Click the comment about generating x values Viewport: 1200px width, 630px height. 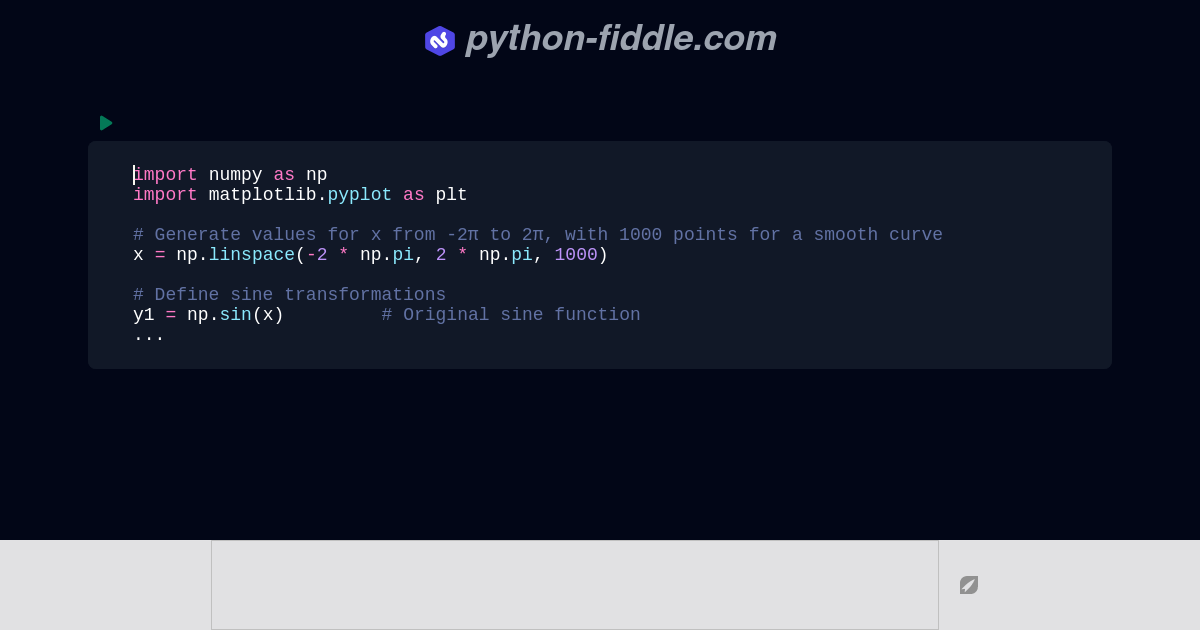coord(538,235)
